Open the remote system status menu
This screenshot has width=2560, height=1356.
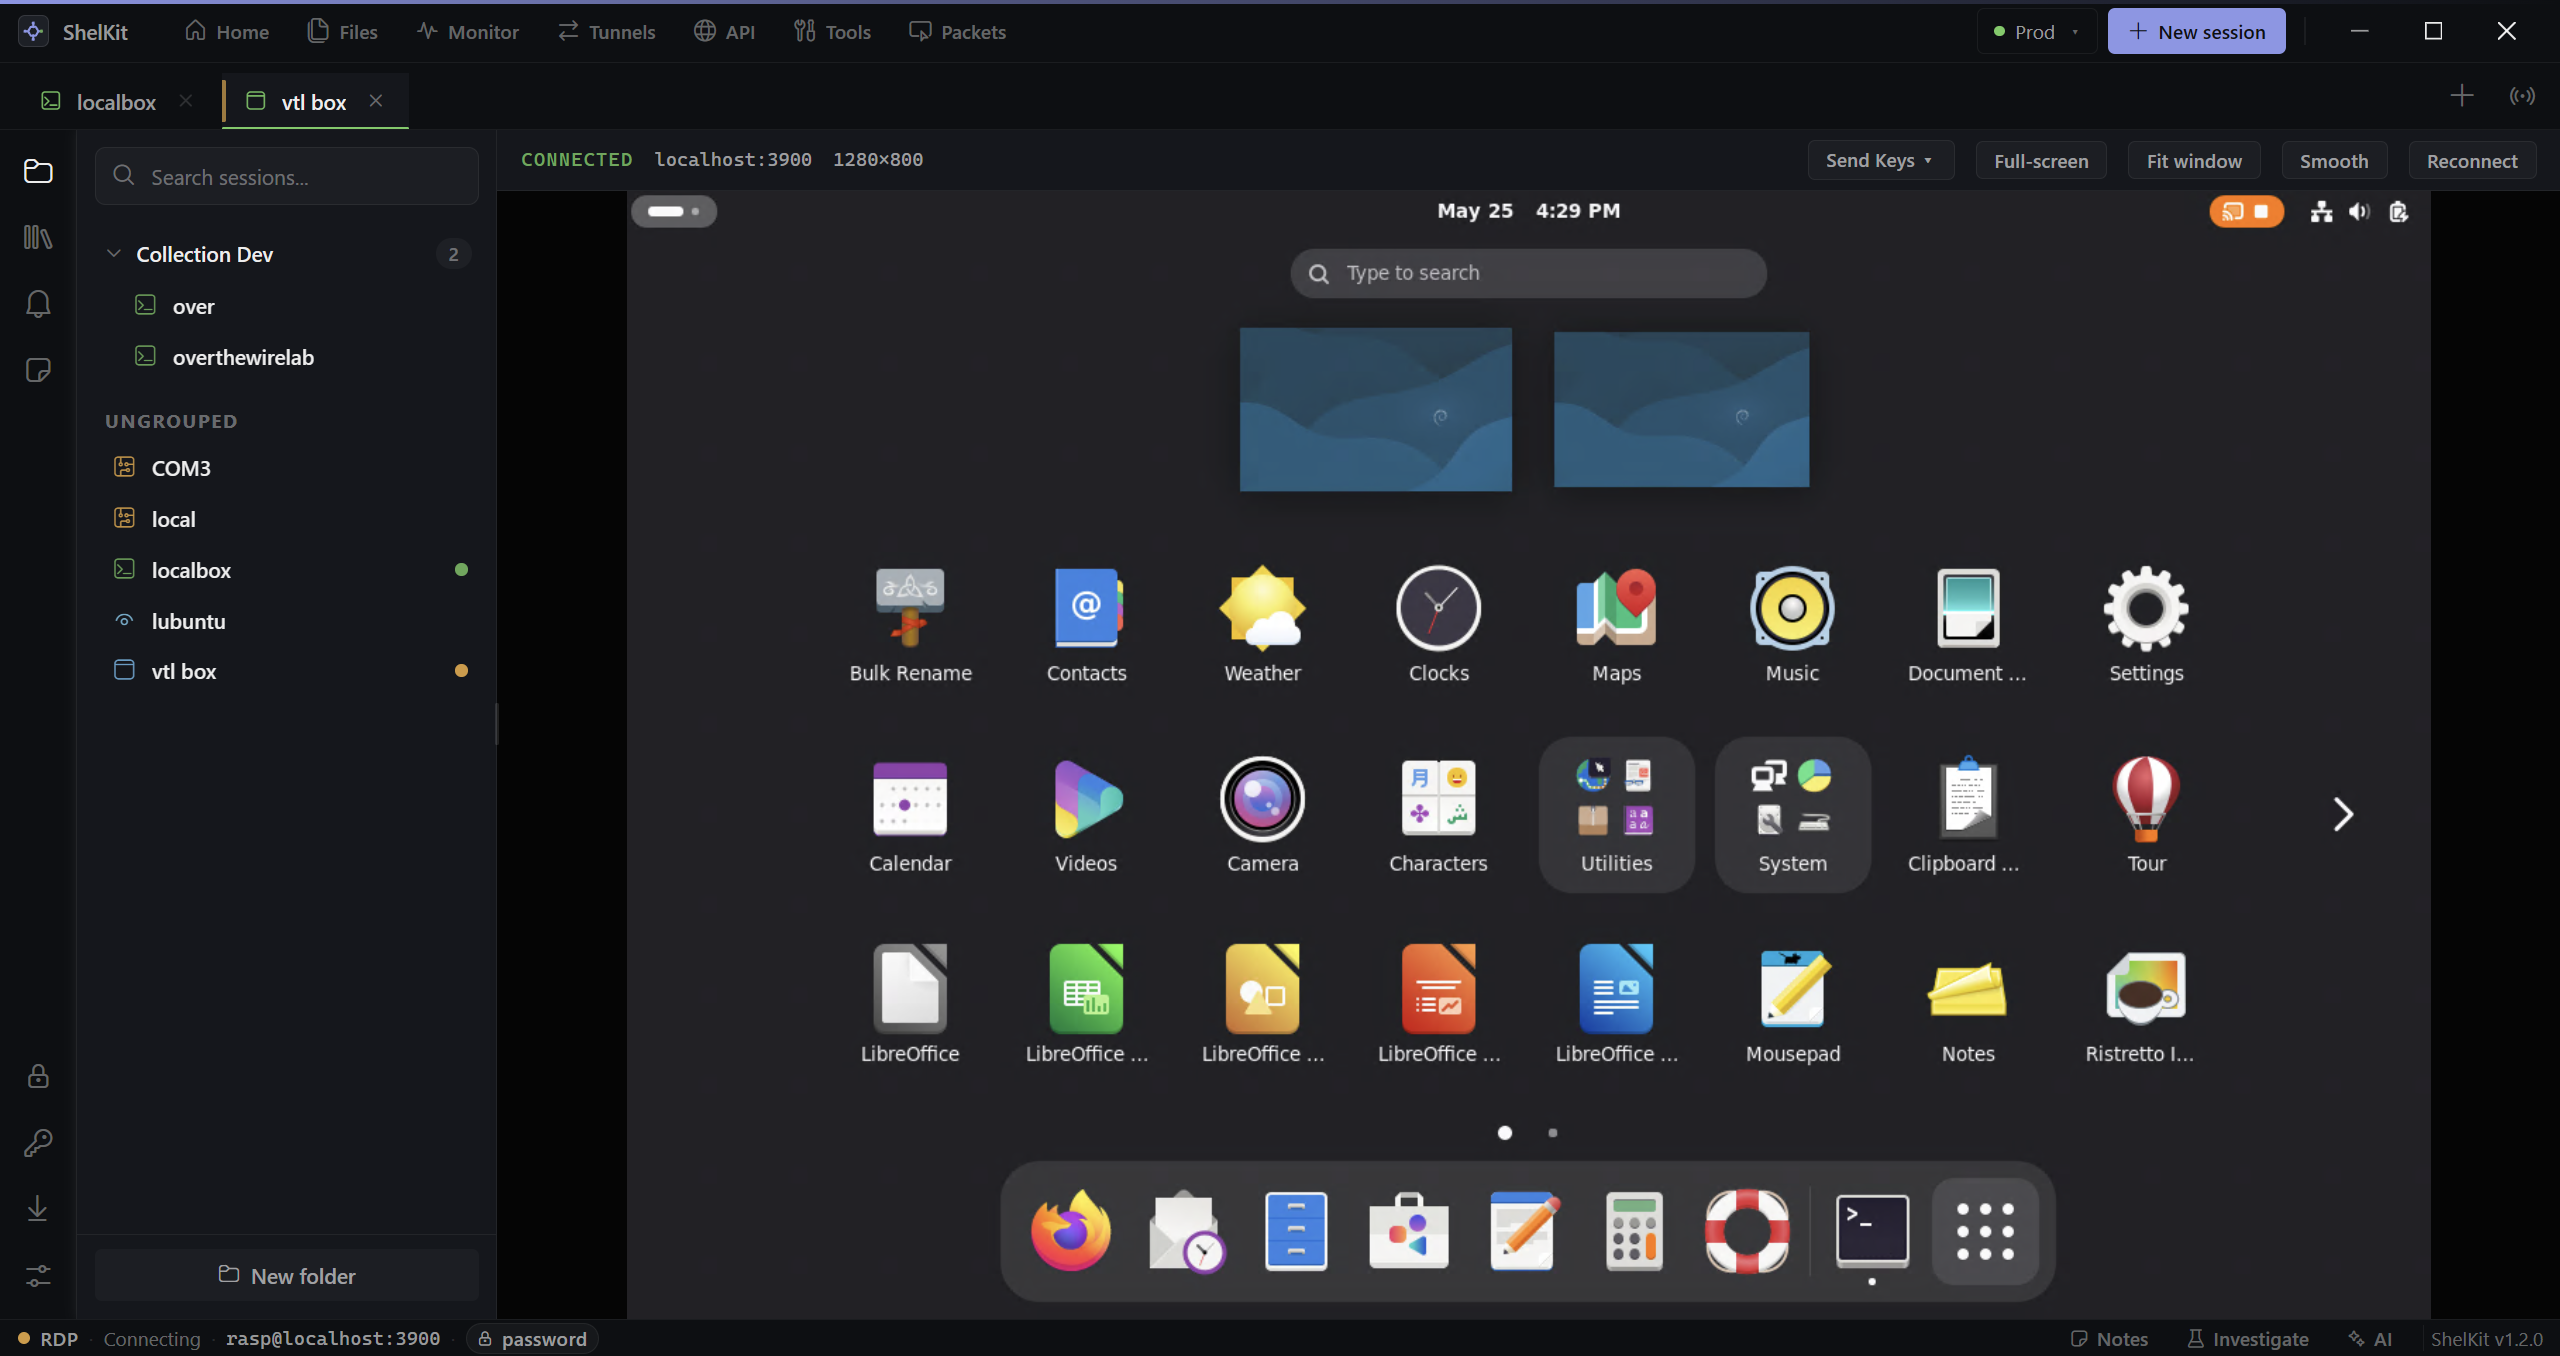coord(2359,211)
